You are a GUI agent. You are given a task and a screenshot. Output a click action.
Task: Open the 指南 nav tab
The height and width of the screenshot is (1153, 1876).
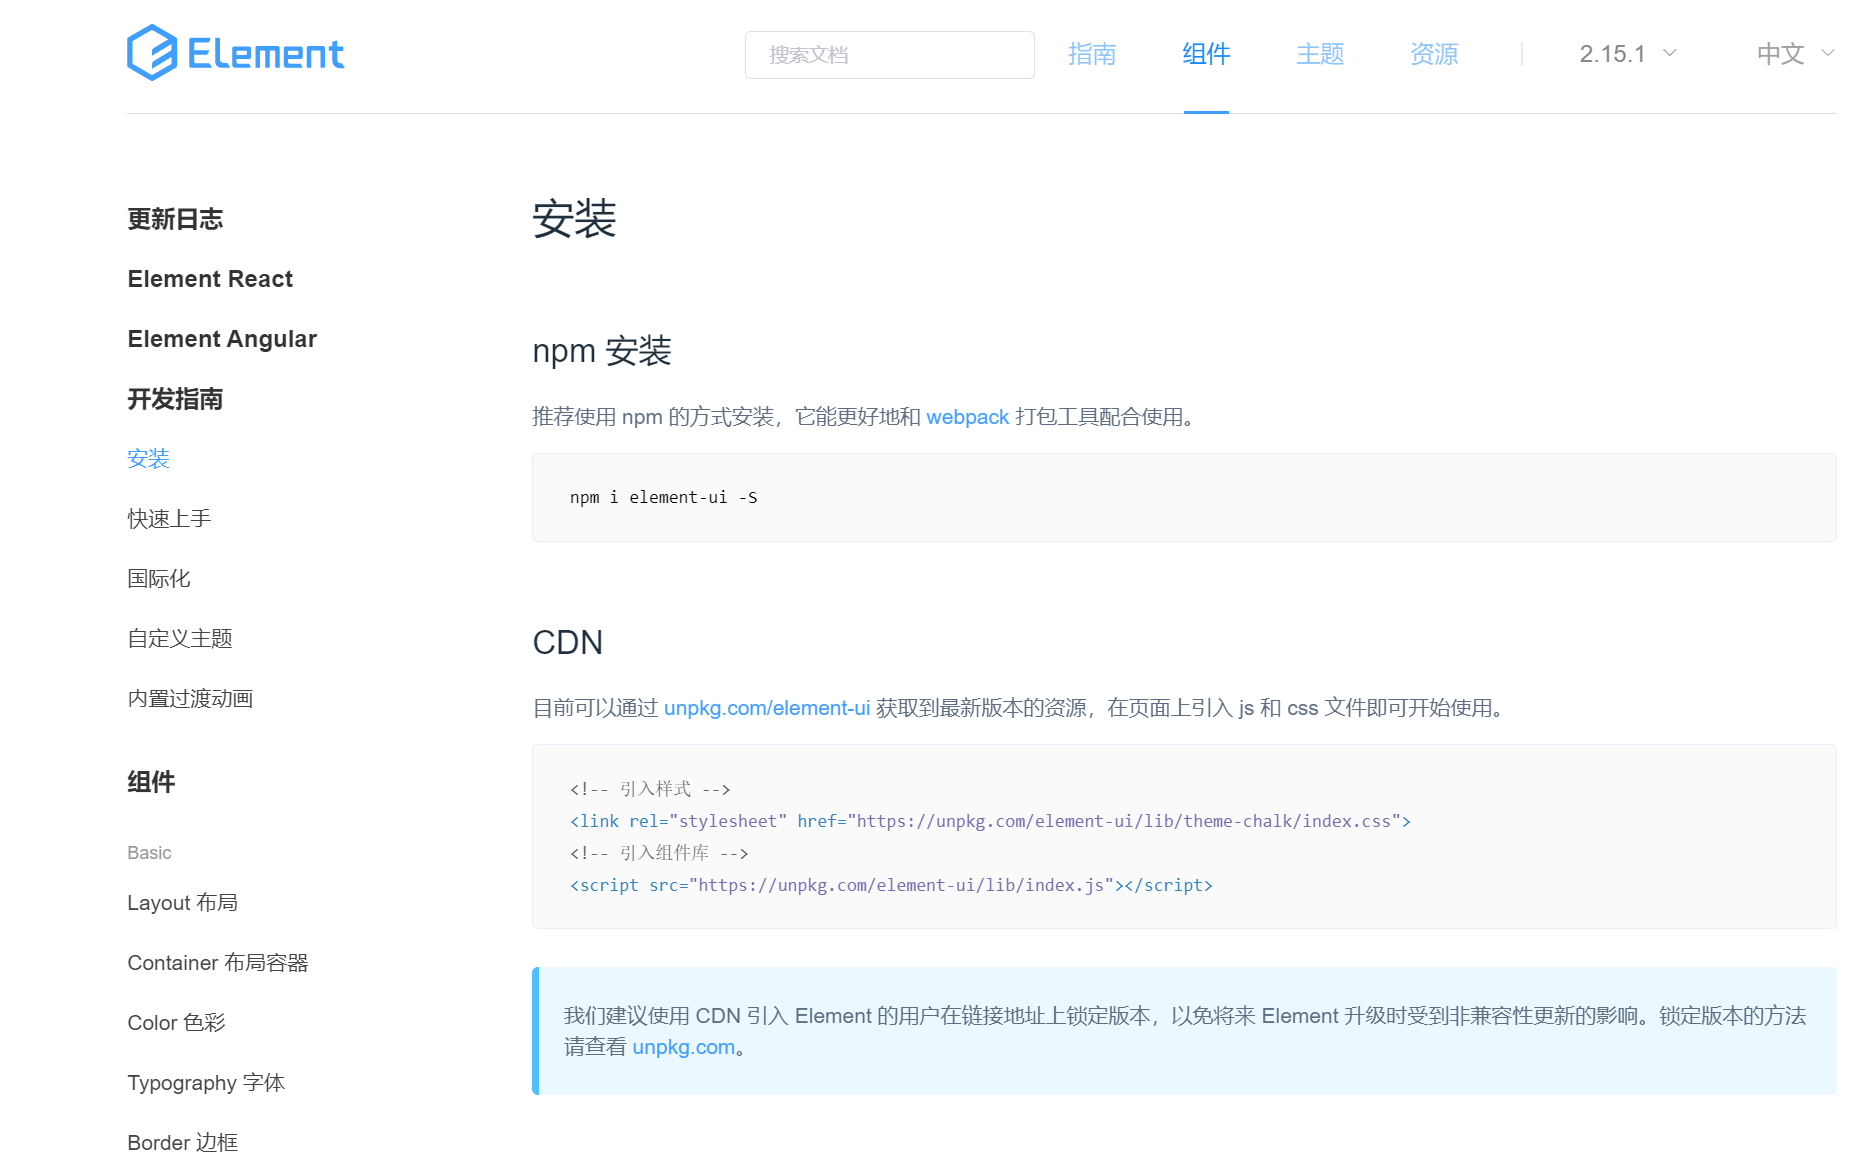[1092, 54]
